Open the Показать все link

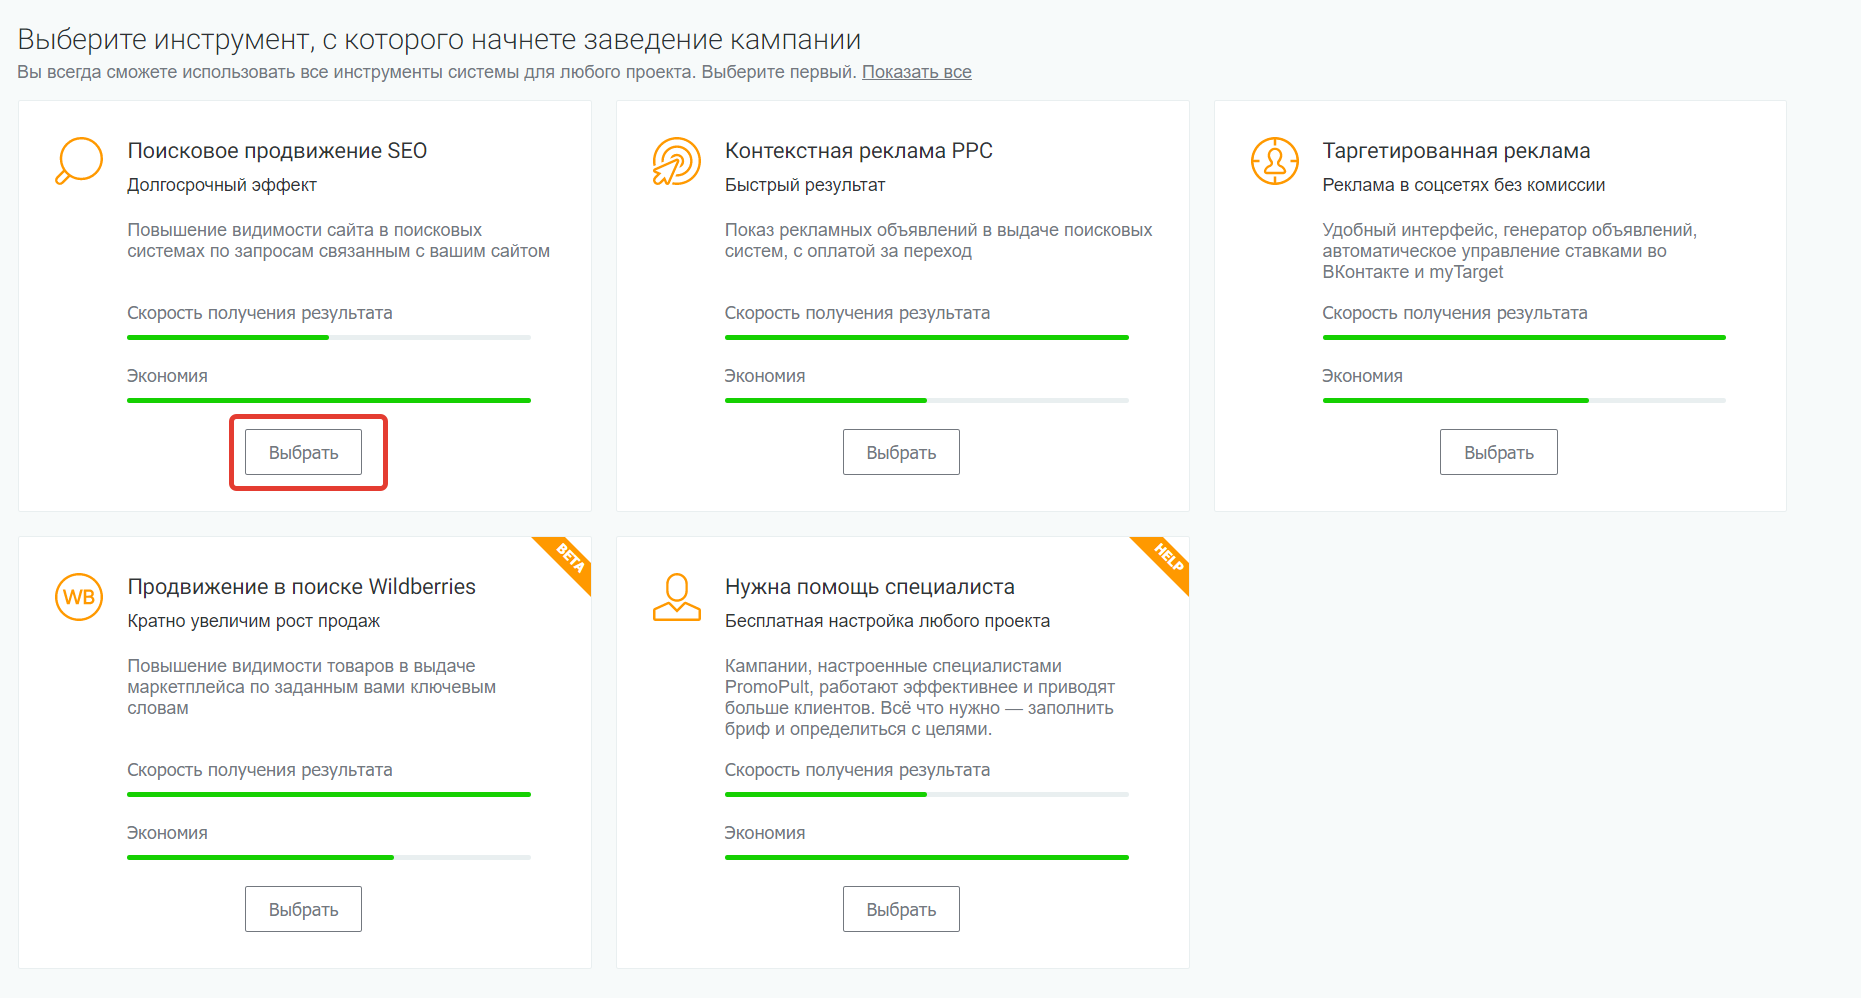click(x=917, y=72)
